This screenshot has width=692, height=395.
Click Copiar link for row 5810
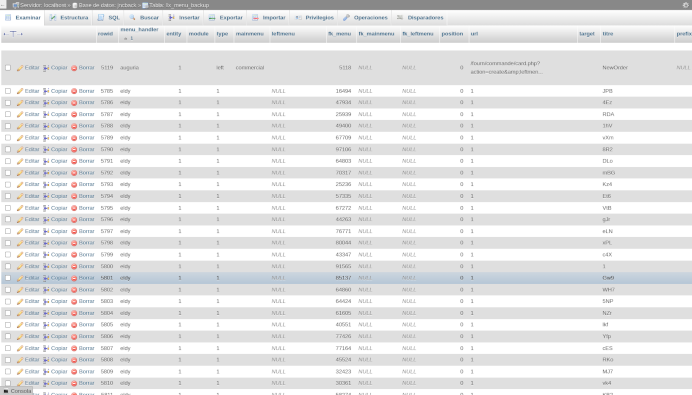59,383
